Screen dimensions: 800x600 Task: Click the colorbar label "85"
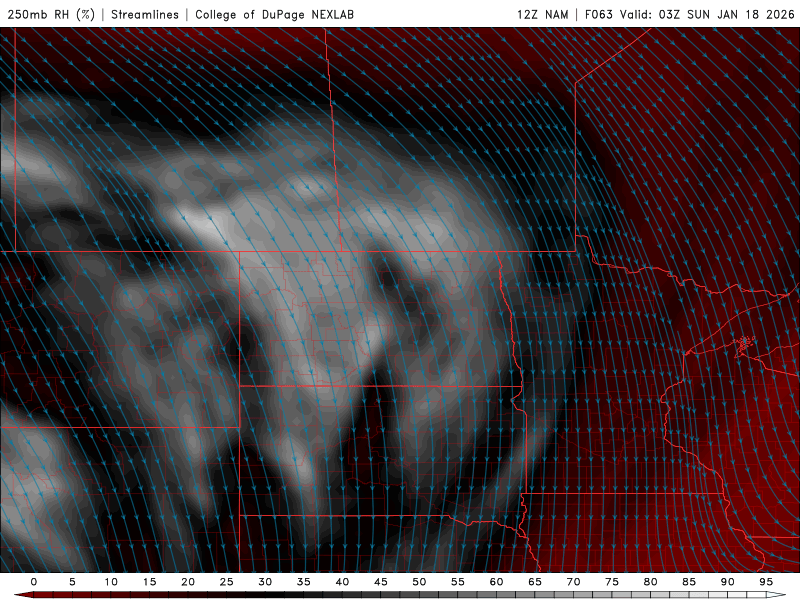[x=689, y=582]
